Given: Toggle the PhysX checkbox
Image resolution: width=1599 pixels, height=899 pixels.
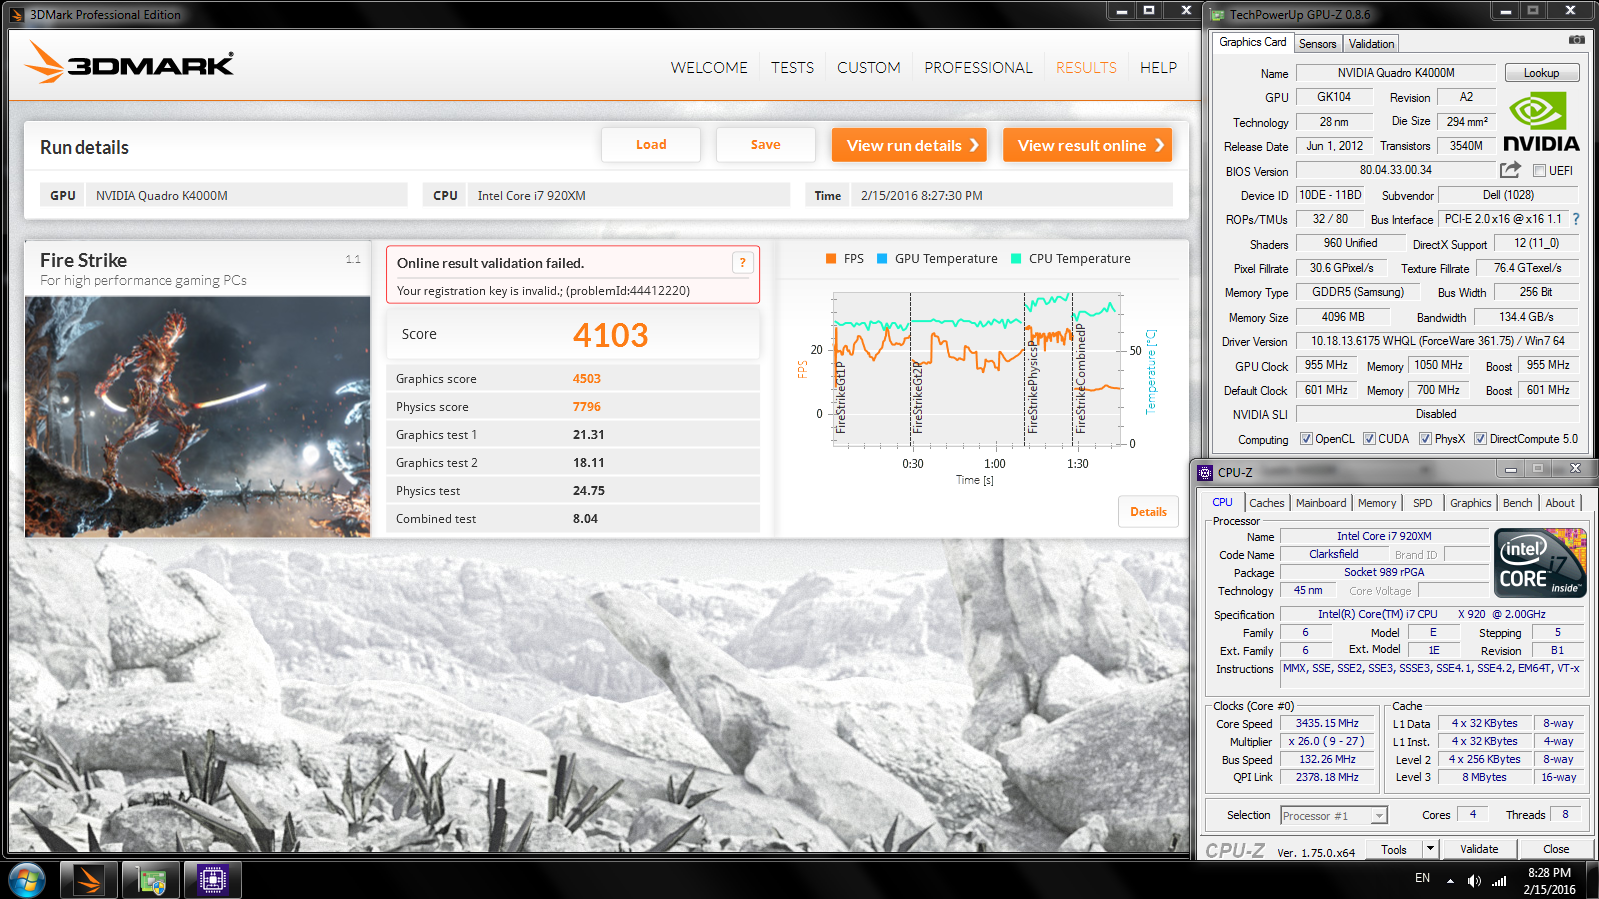Looking at the screenshot, I should (x=1425, y=439).
